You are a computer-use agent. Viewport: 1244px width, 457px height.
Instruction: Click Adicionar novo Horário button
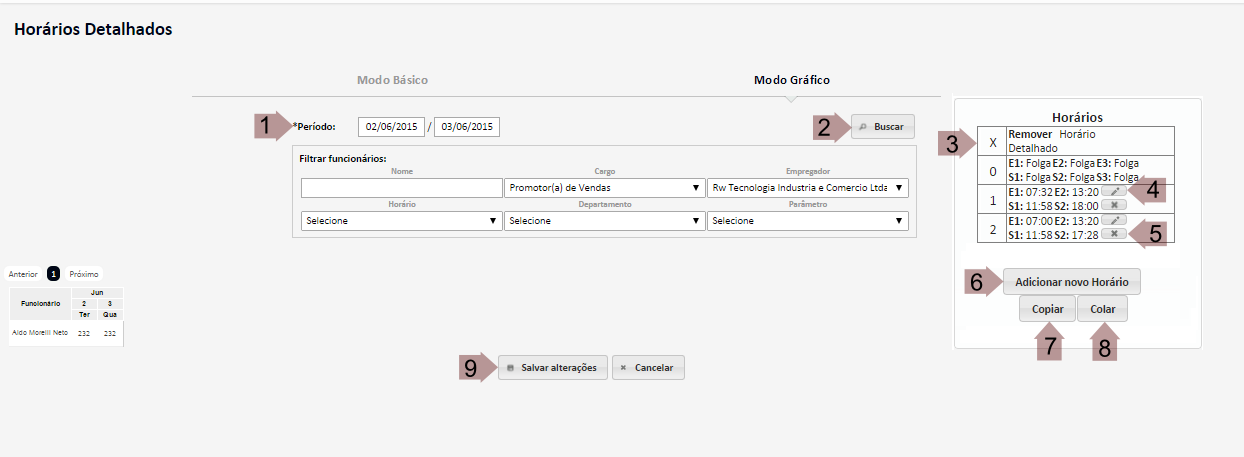(x=1071, y=282)
